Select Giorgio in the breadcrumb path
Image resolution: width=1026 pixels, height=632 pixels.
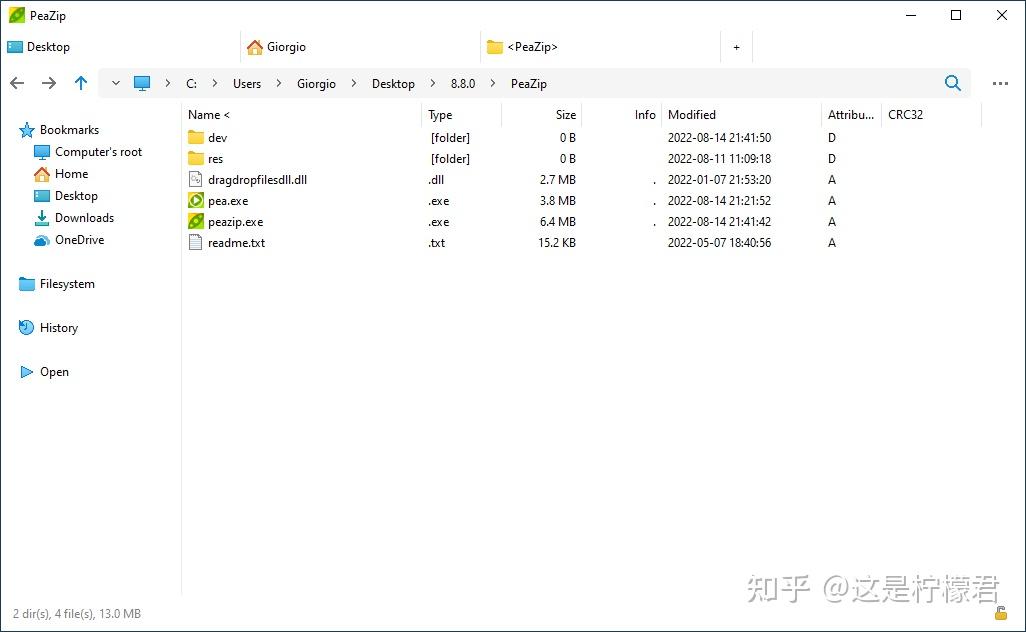click(x=316, y=84)
